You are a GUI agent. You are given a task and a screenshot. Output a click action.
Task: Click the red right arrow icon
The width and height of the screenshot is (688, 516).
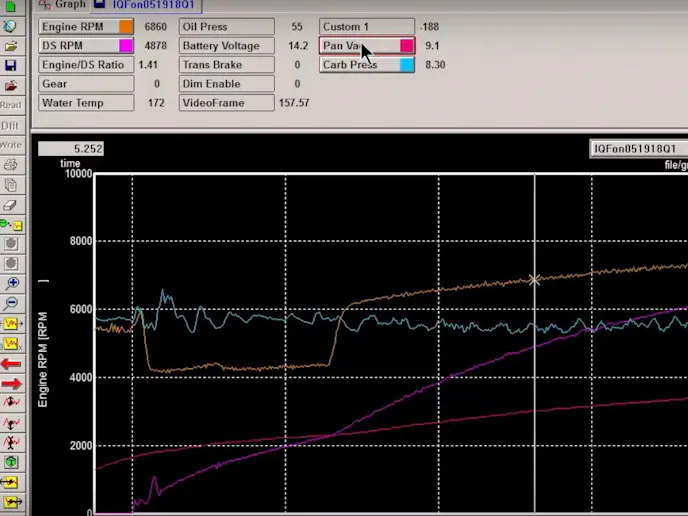pos(11,383)
